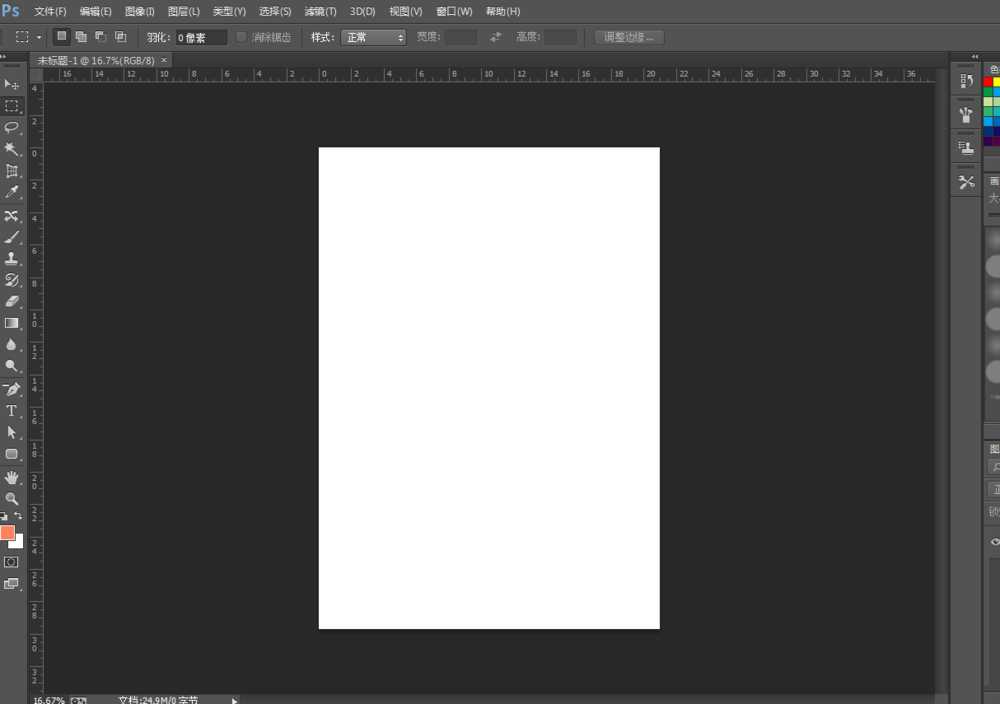The height and width of the screenshot is (704, 1000).
Task: Click the salmon foreground color swatch
Action: tap(7, 533)
